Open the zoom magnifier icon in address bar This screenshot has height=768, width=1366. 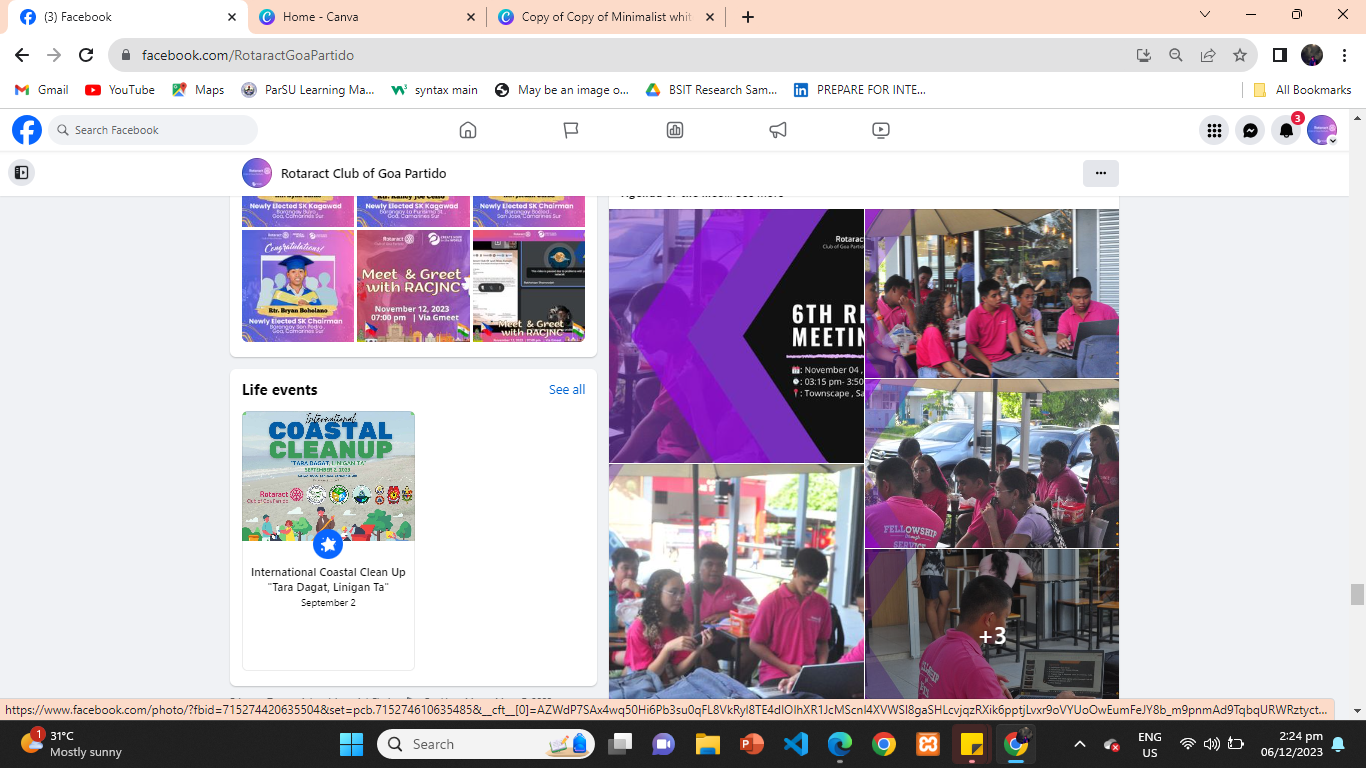[1176, 55]
